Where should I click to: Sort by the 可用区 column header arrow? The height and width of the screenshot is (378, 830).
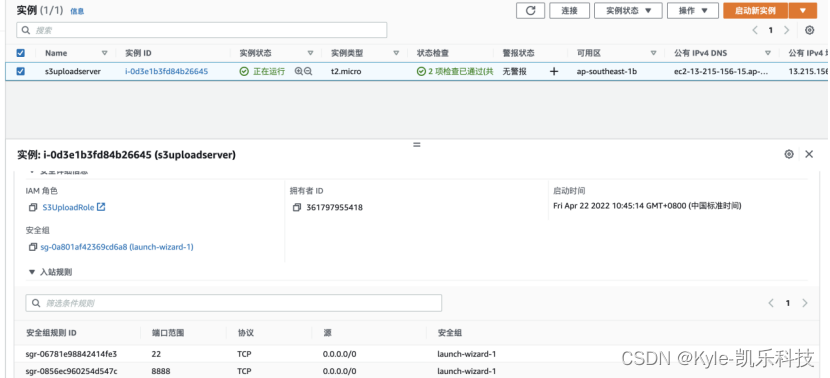(x=654, y=53)
